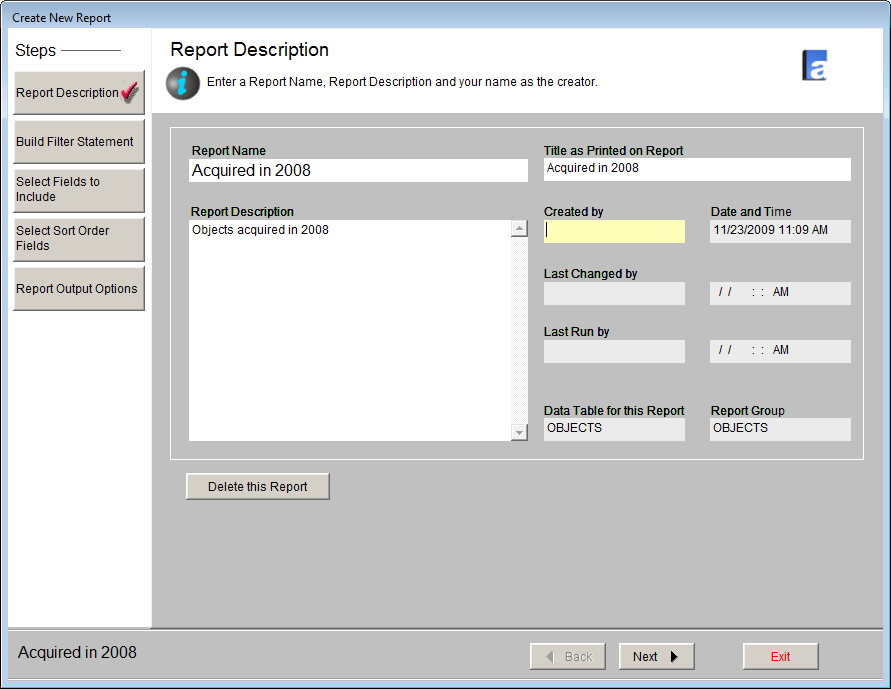Click the vertical scrollbar of the description box
This screenshot has width=891, height=689.
tap(518, 330)
